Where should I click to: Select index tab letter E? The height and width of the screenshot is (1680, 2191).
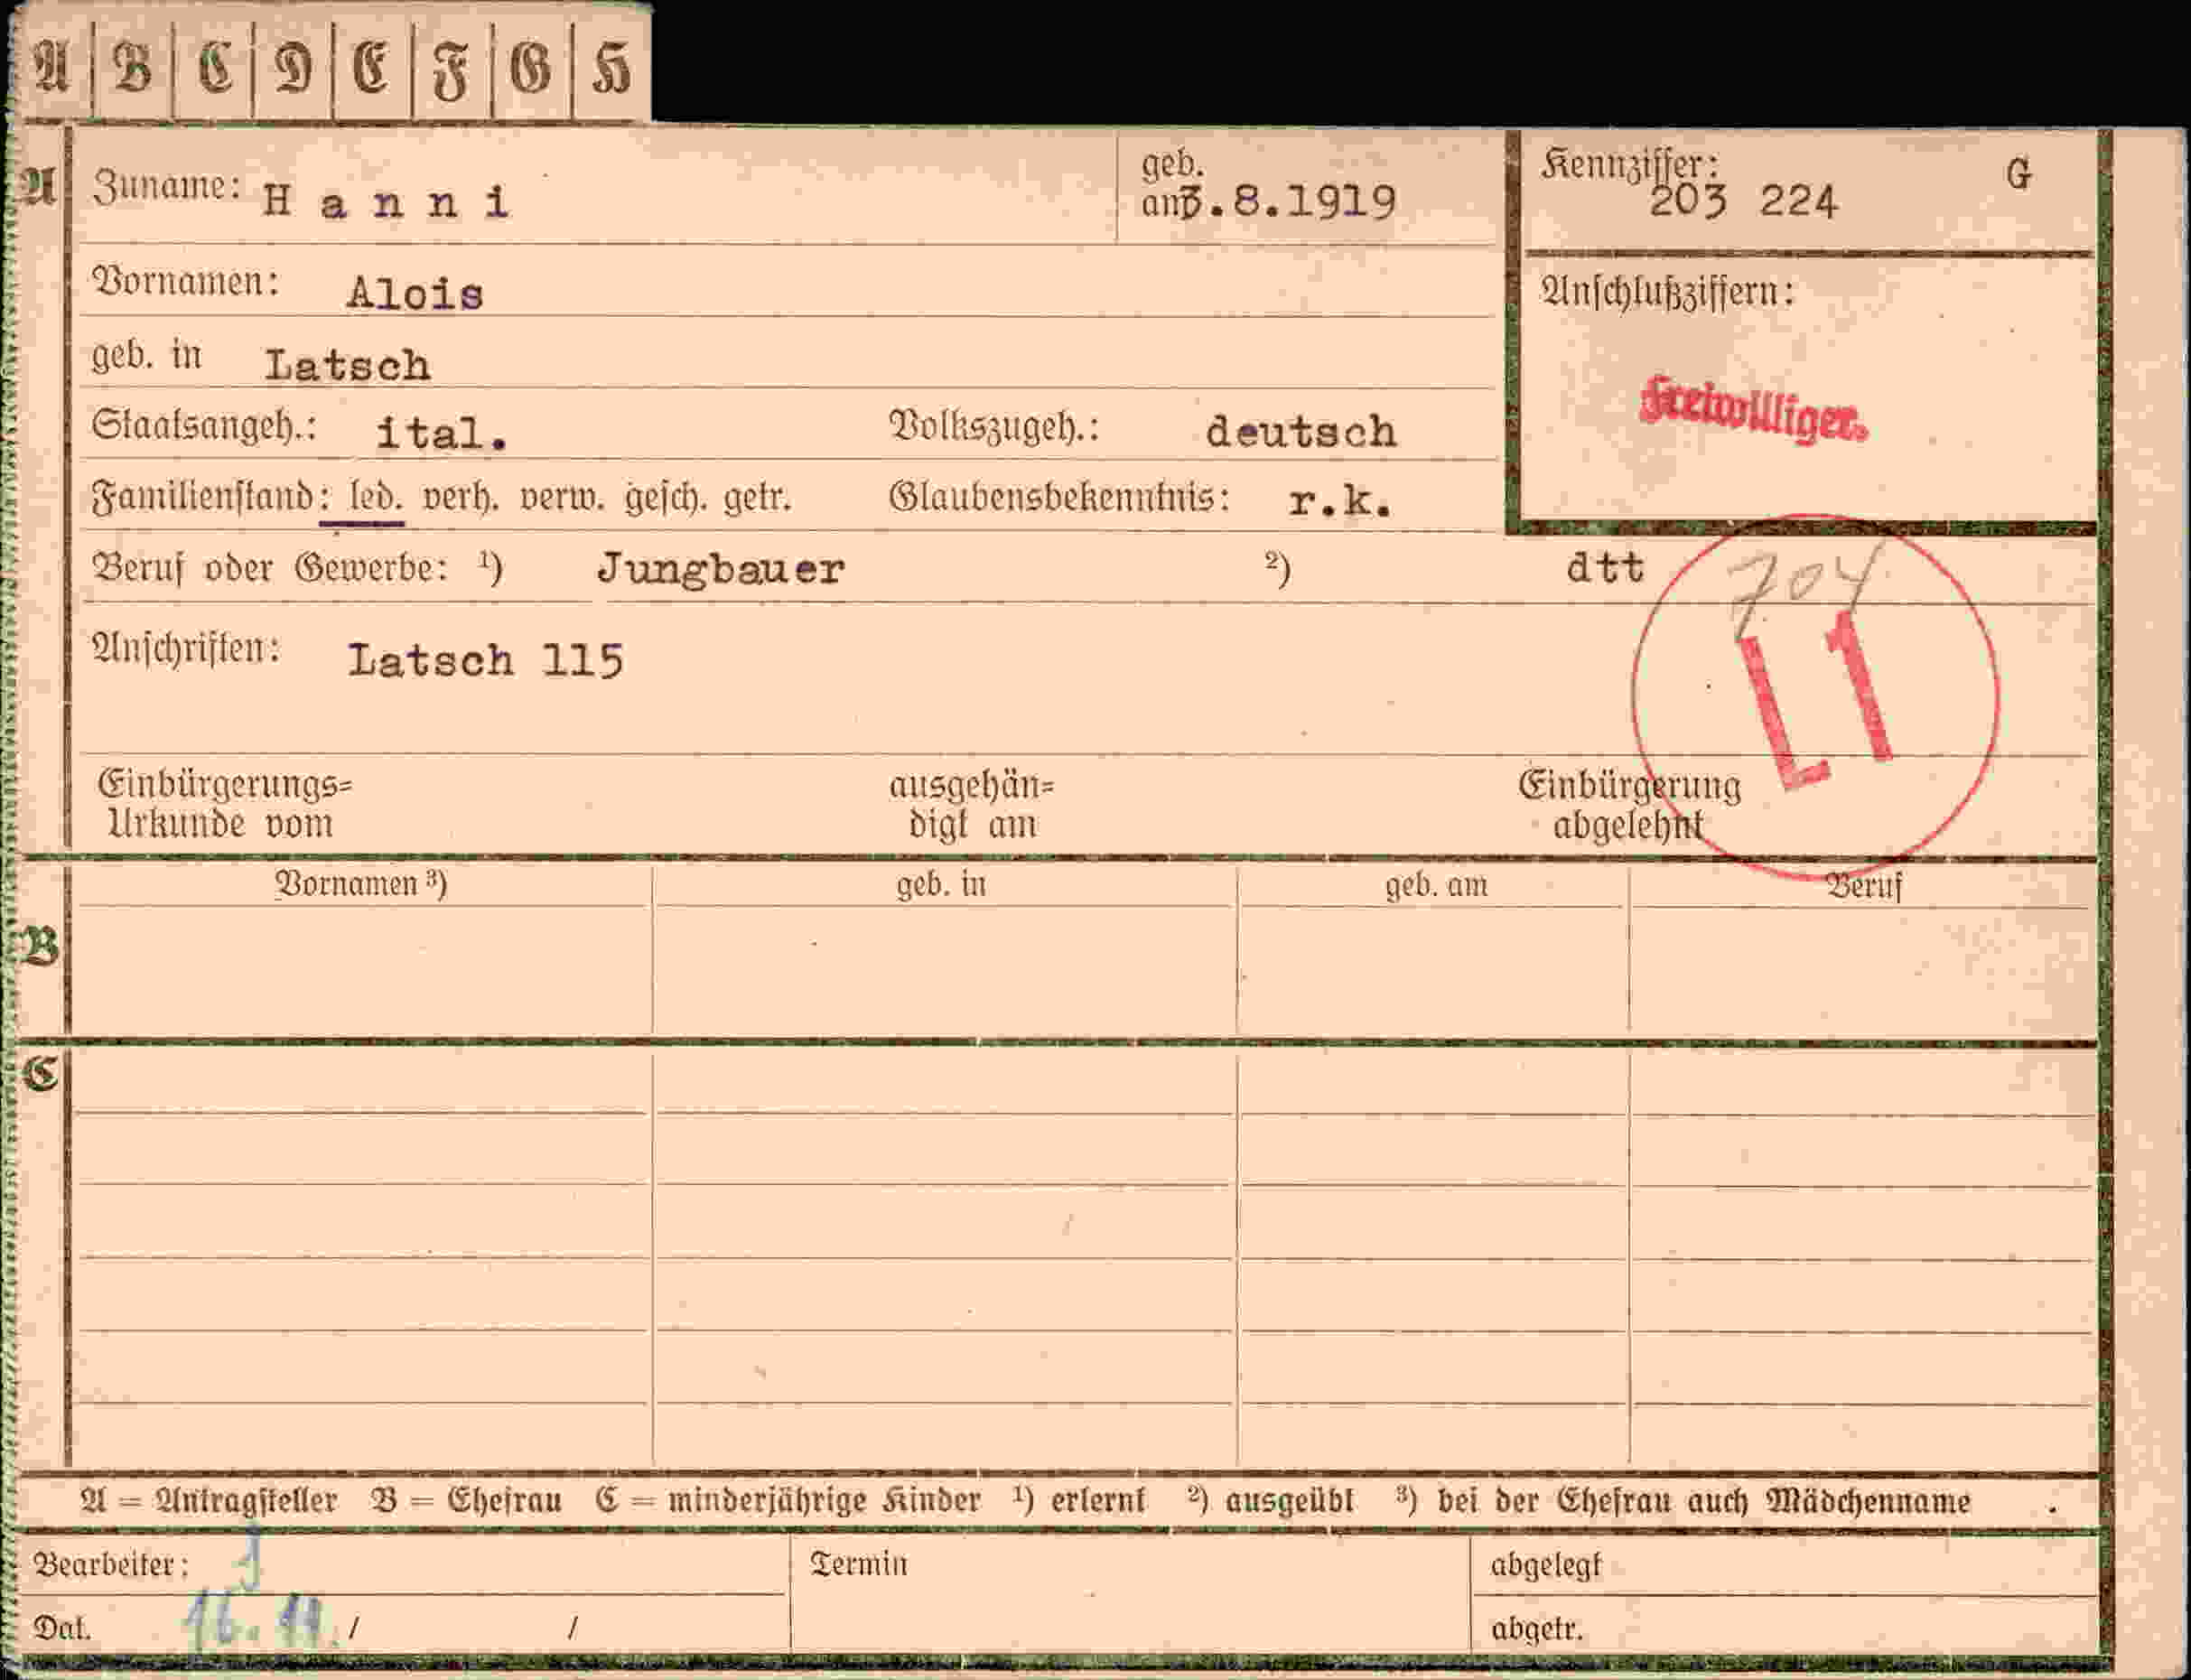(x=372, y=69)
